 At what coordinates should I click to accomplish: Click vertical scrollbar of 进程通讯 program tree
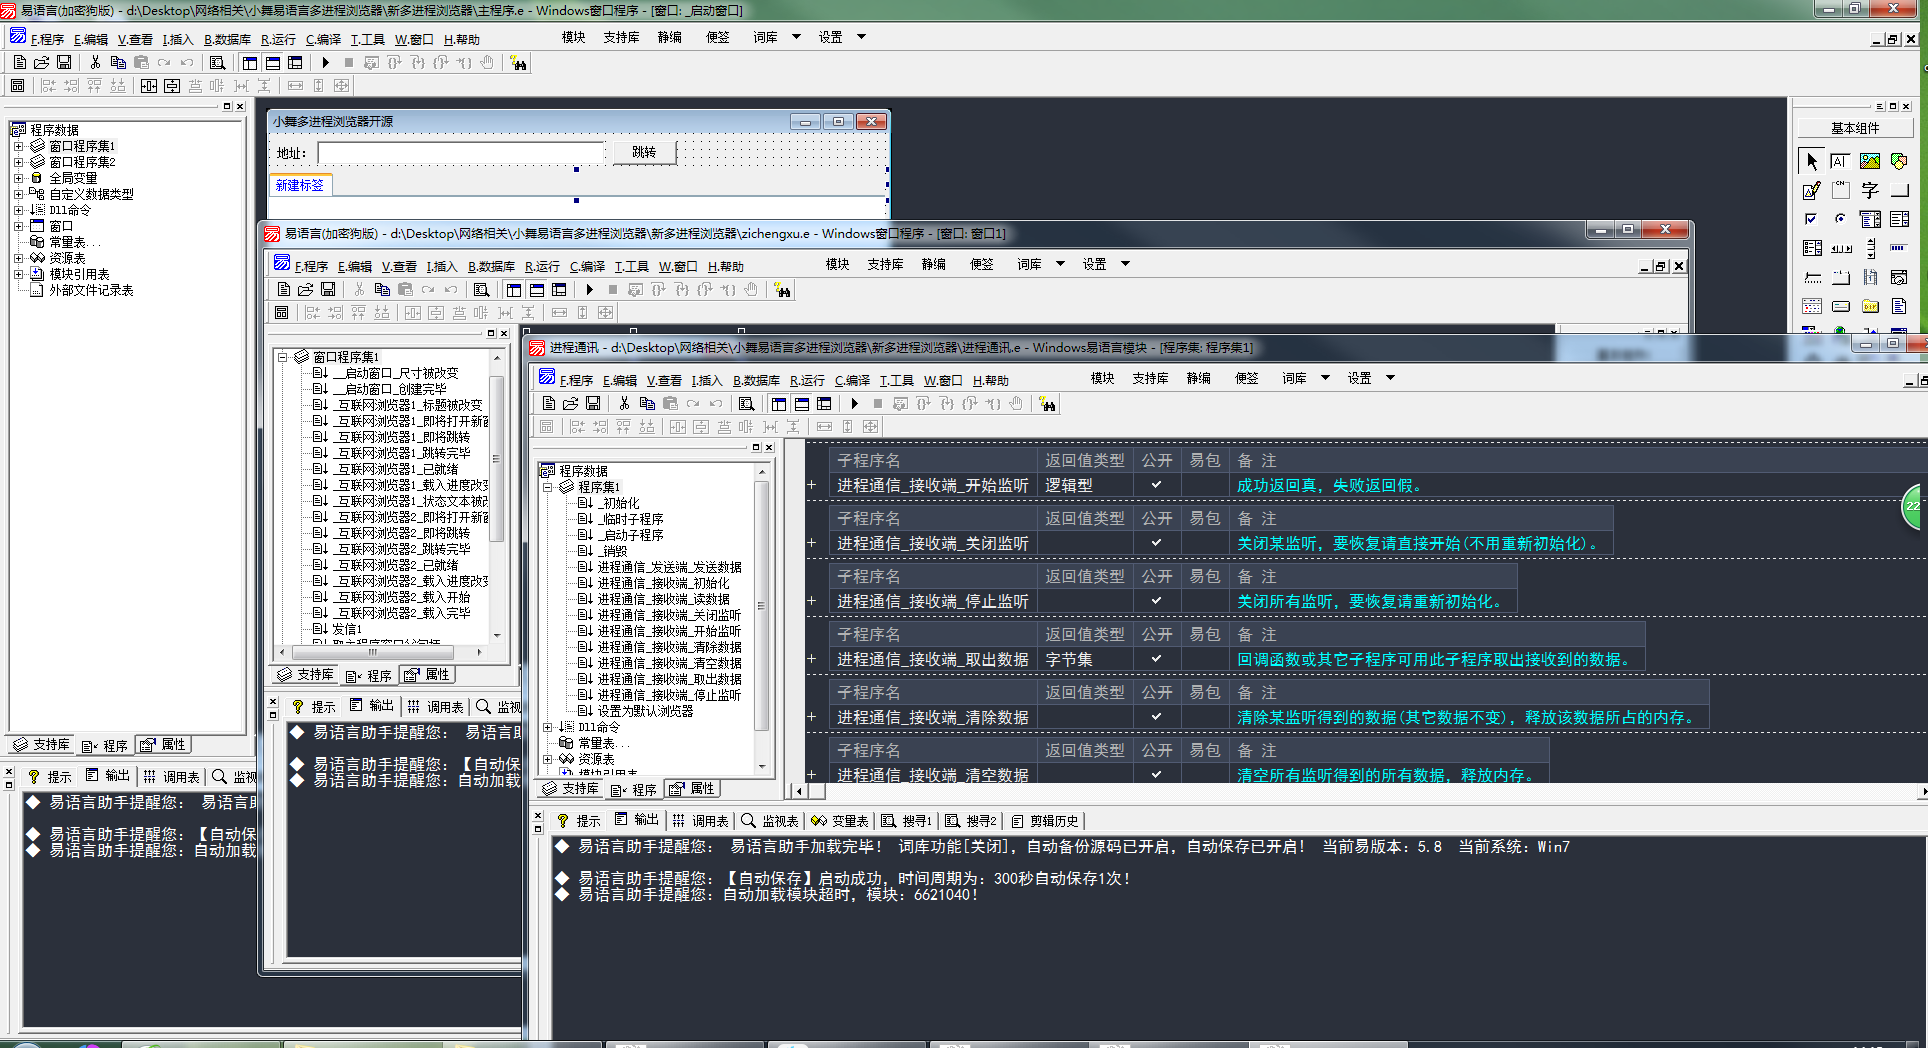[x=762, y=617]
